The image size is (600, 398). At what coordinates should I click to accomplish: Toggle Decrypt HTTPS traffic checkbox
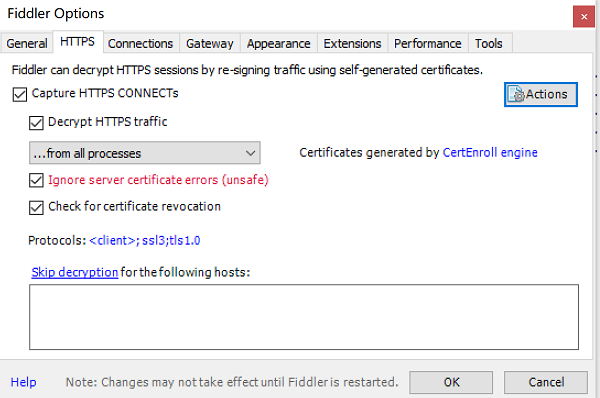coord(36,123)
